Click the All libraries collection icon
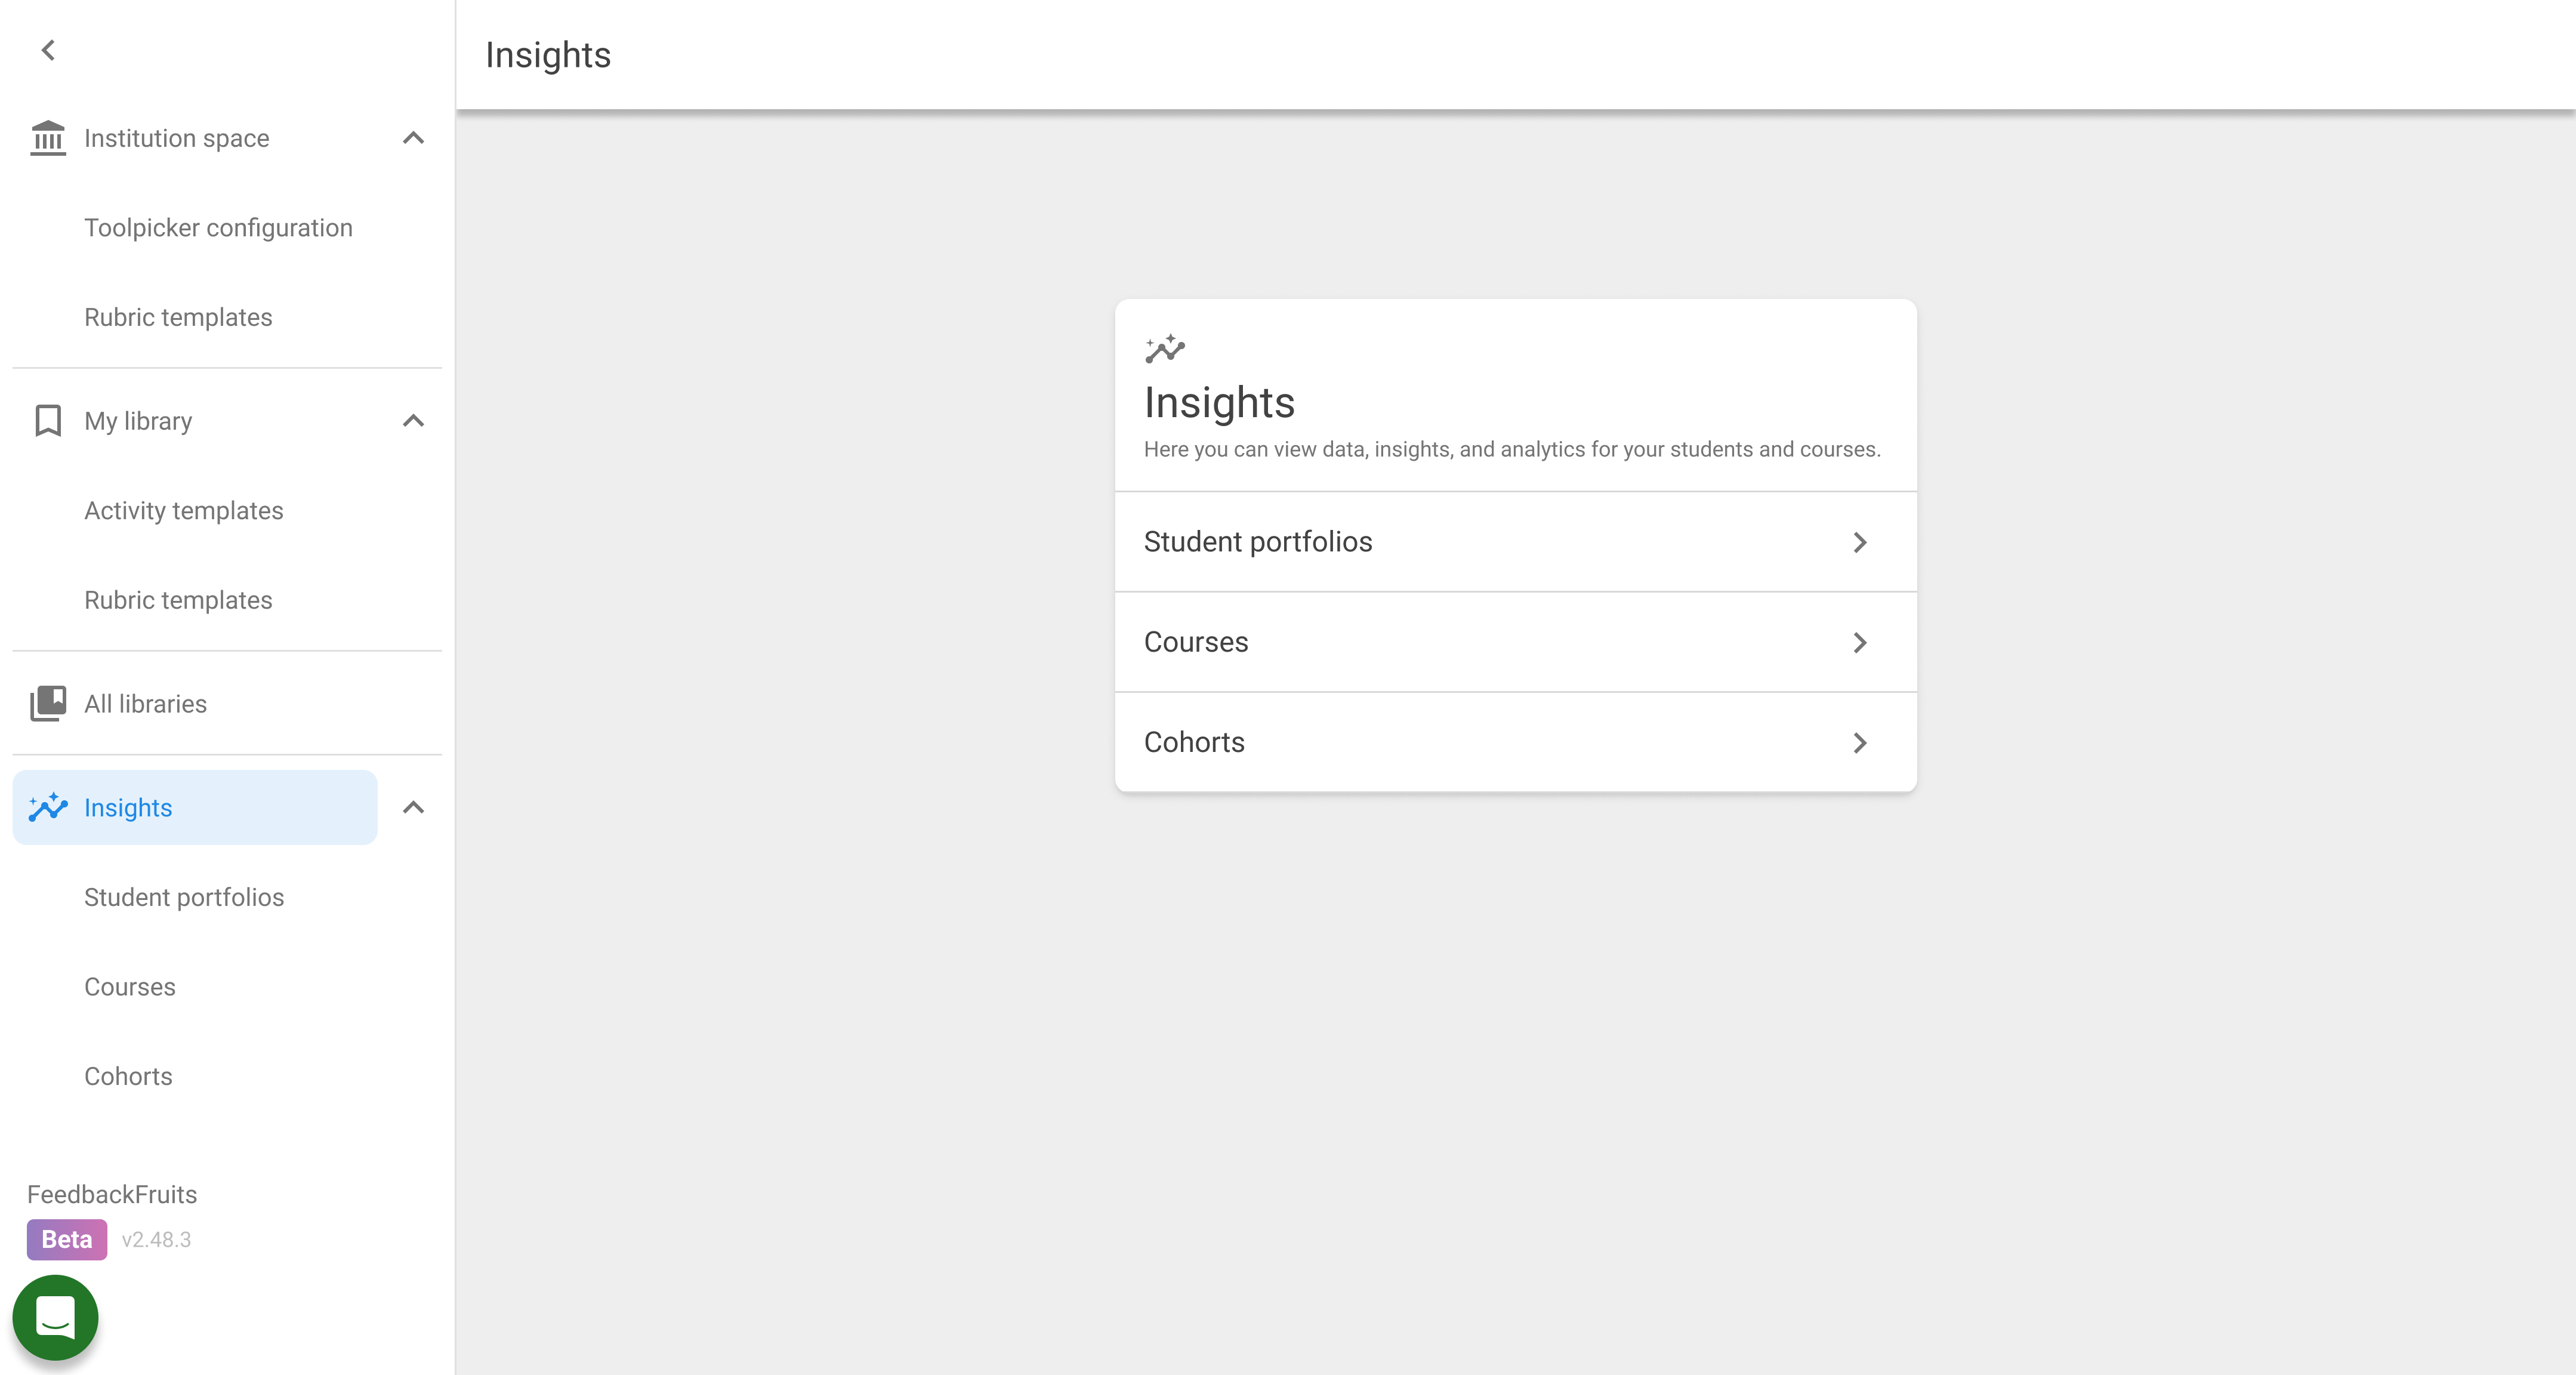The width and height of the screenshot is (2576, 1375). pos(48,704)
